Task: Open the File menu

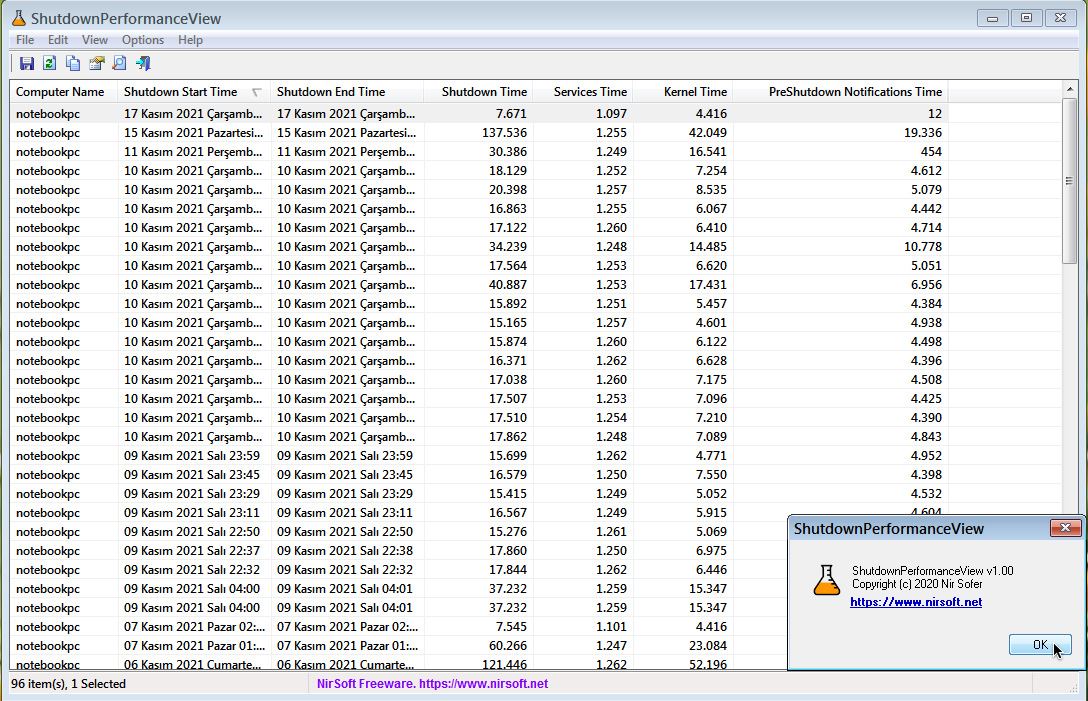Action: point(25,40)
